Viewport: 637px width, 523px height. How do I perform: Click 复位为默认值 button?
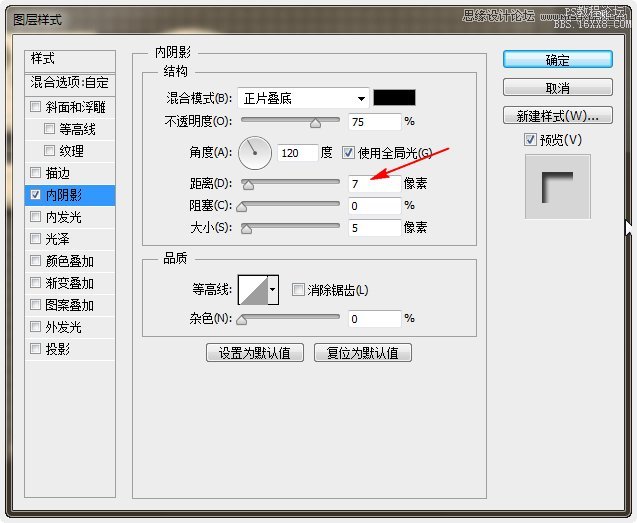(363, 353)
